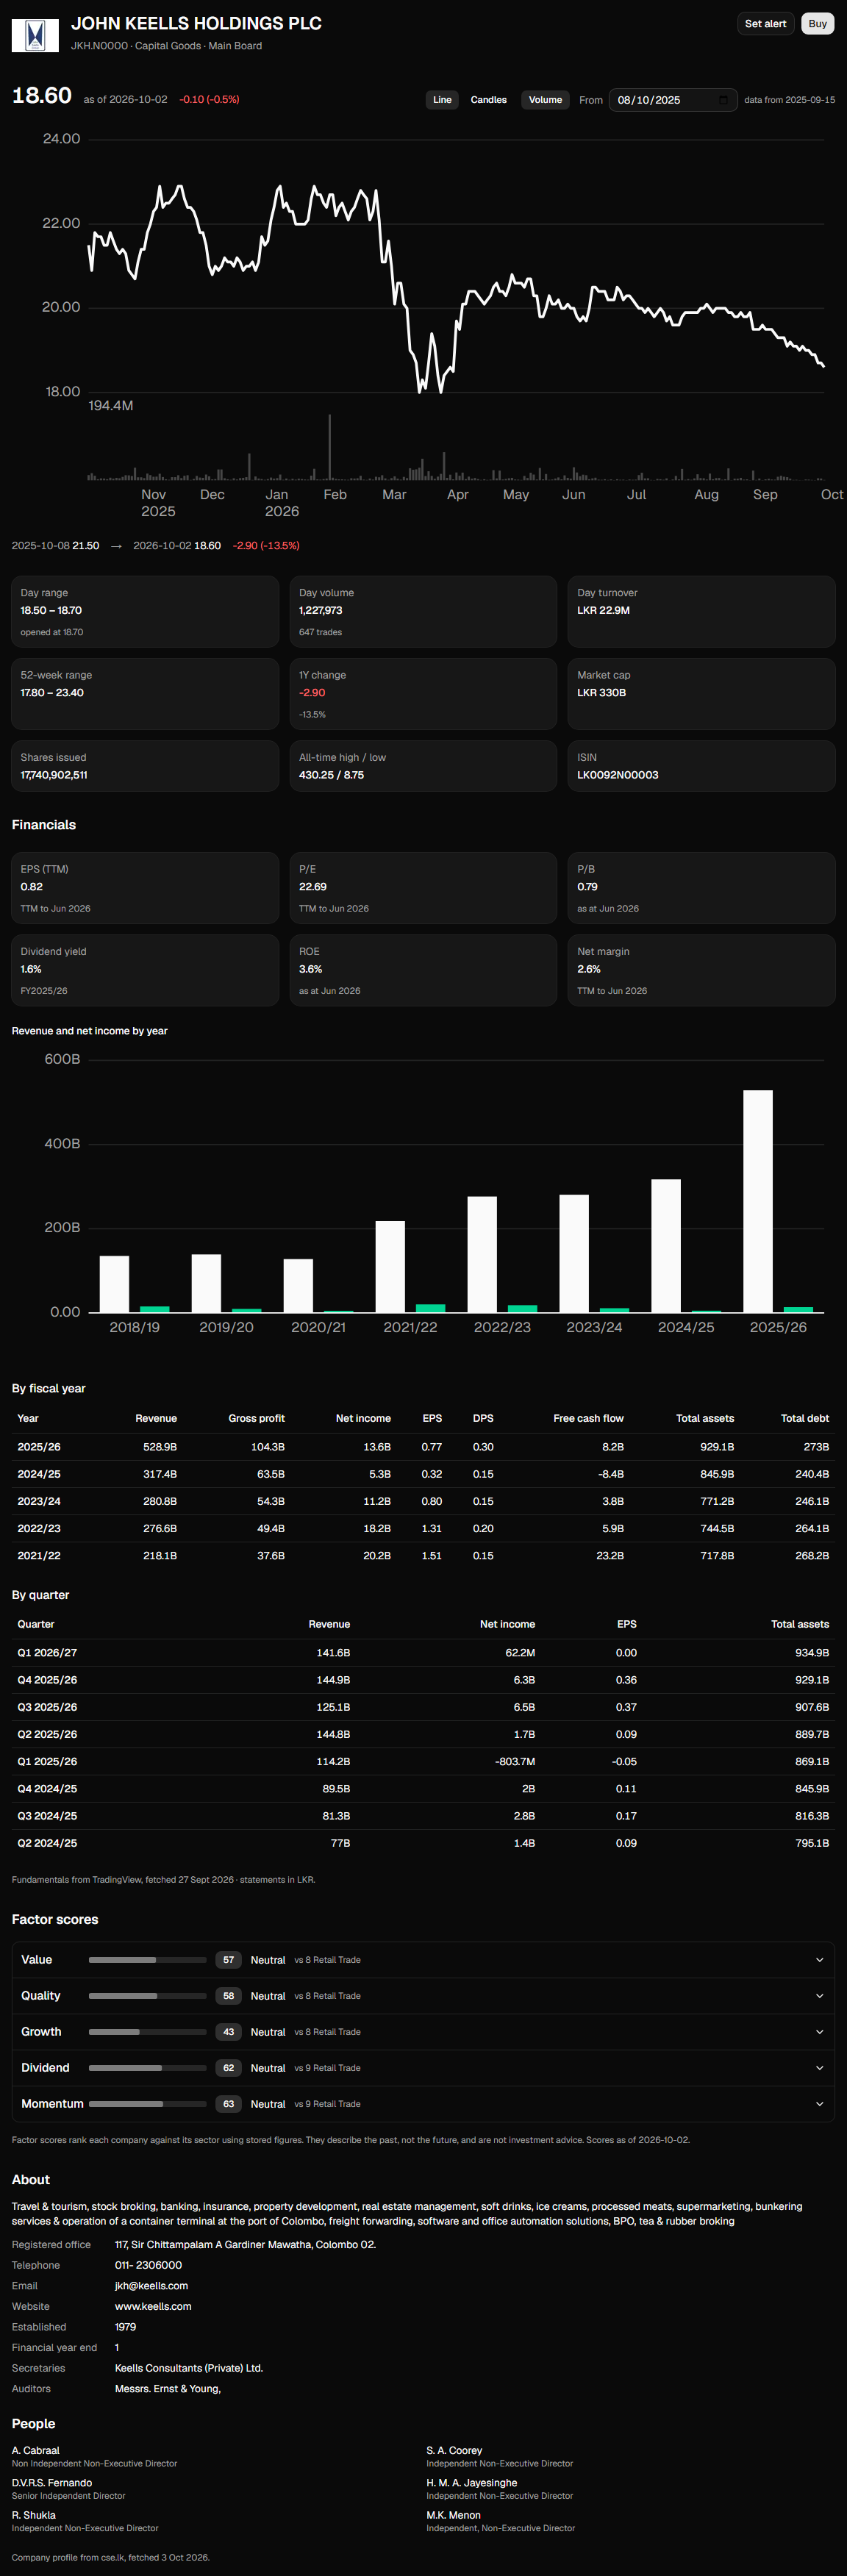This screenshot has height=2576, width=847.
Task: Click the 52-week range value 17.80 – 23.40
Action: (52, 693)
